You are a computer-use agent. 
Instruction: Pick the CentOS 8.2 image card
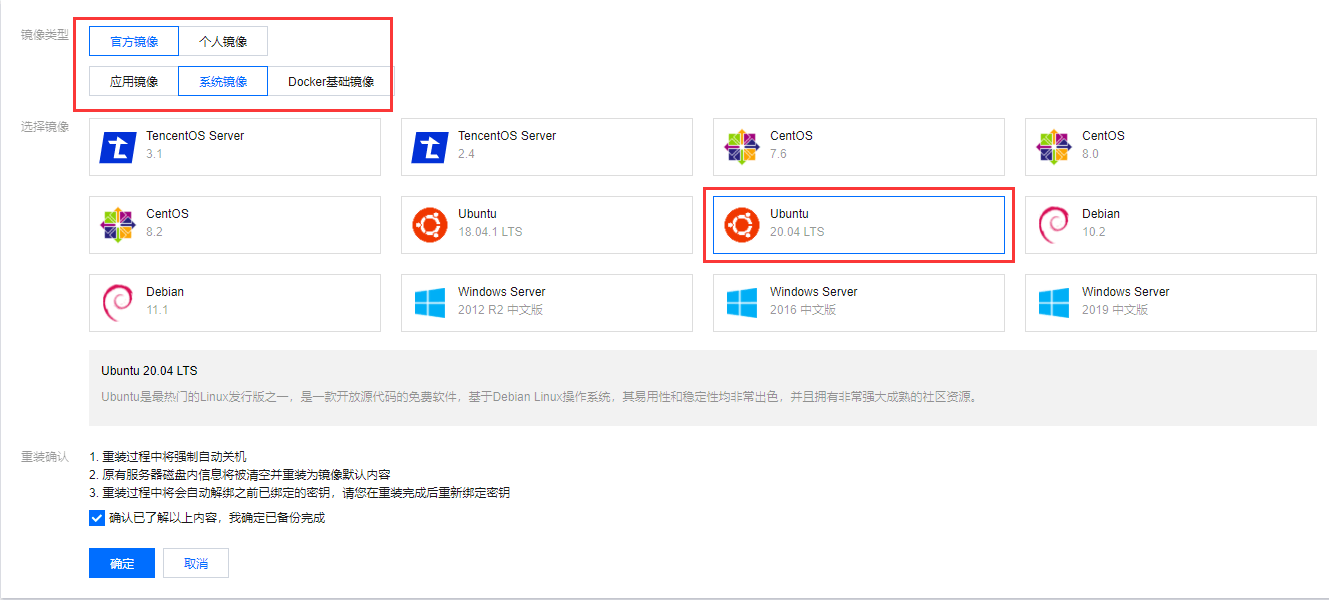pyautogui.click(x=235, y=225)
